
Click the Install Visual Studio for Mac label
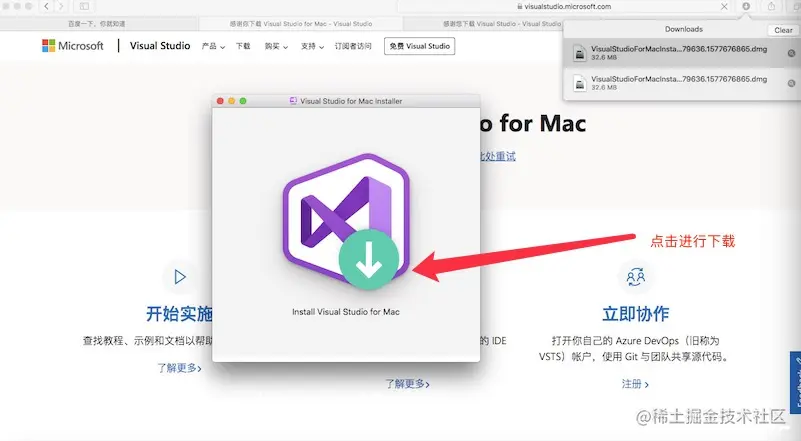[346, 312]
